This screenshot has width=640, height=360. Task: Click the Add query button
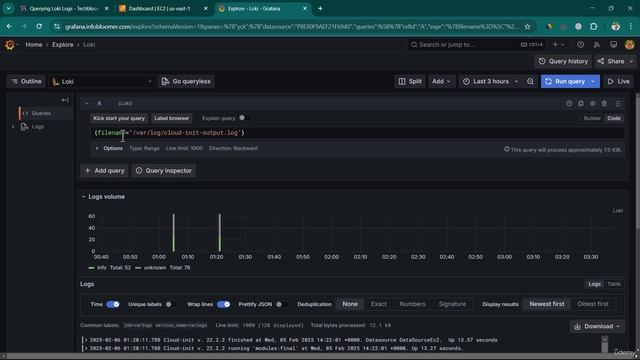pyautogui.click(x=104, y=171)
